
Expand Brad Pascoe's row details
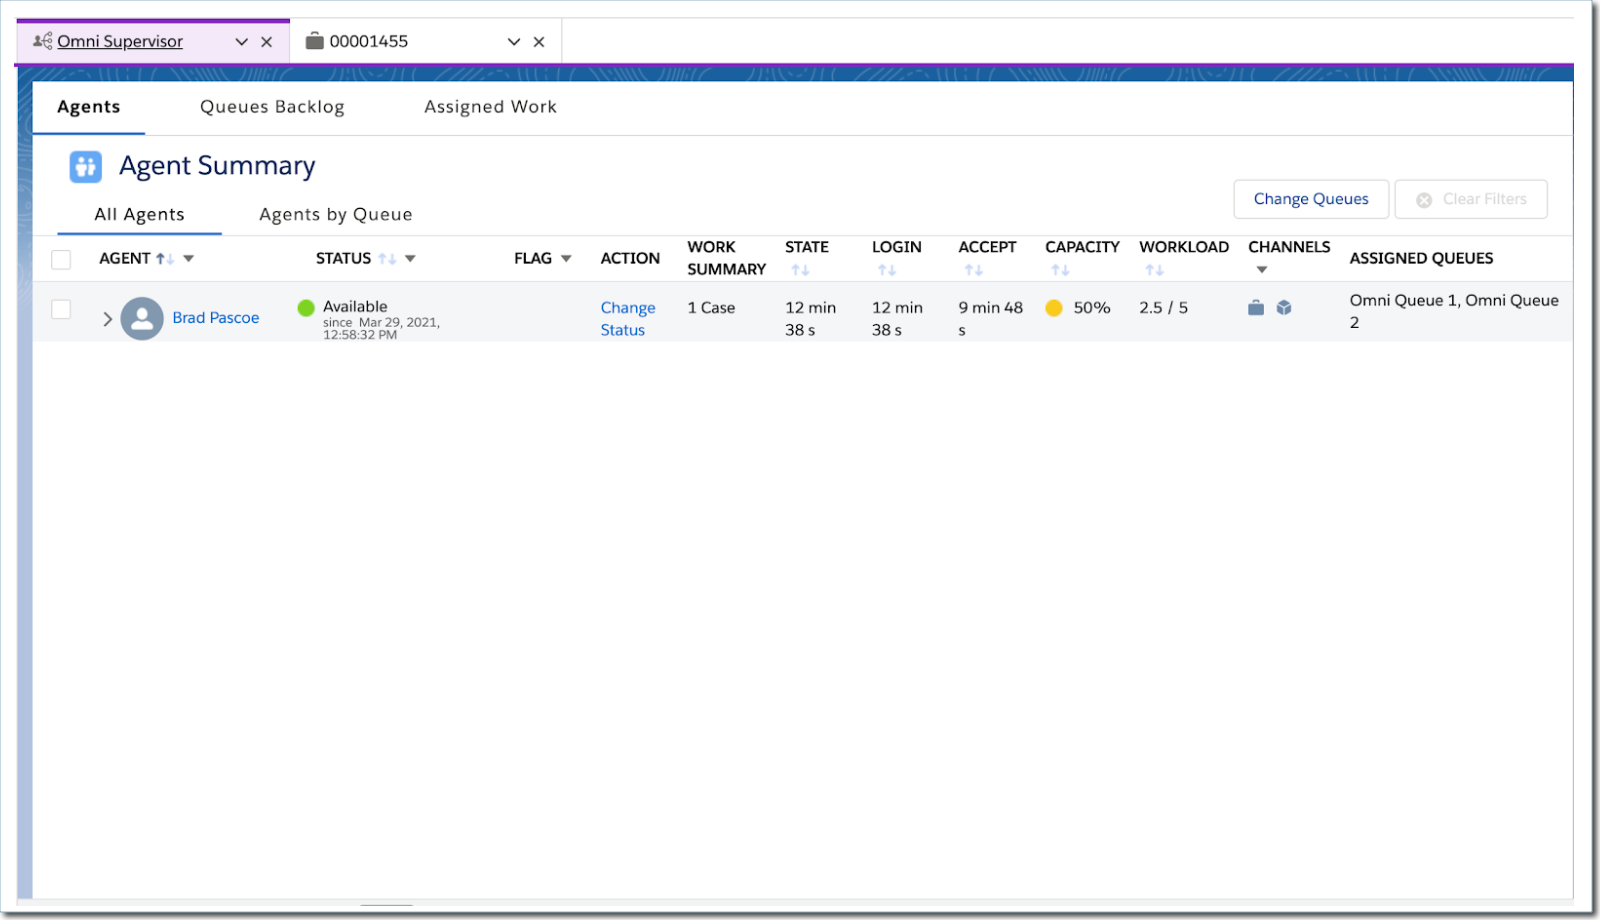click(107, 319)
